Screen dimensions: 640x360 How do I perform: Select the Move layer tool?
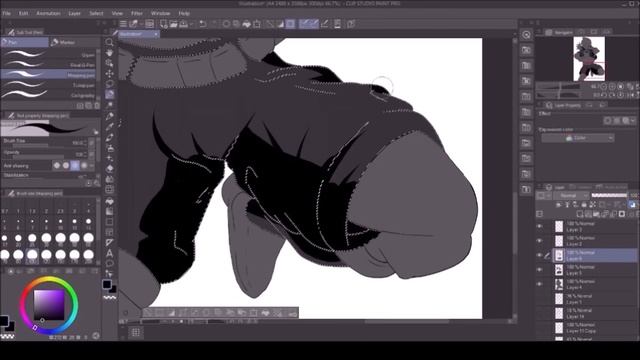[x=109, y=74]
